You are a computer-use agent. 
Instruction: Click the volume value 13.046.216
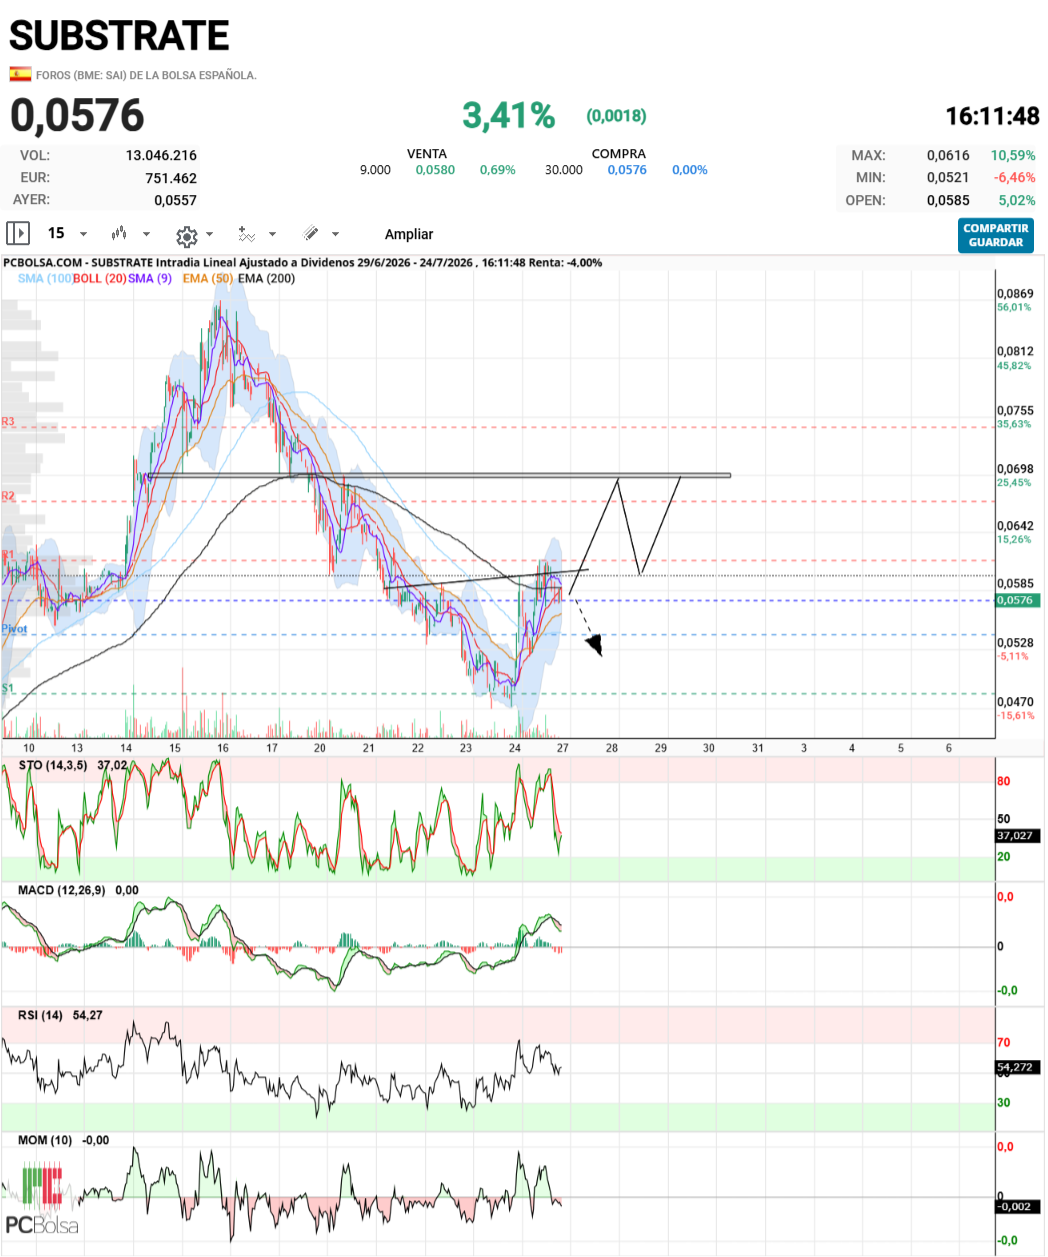tap(161, 155)
